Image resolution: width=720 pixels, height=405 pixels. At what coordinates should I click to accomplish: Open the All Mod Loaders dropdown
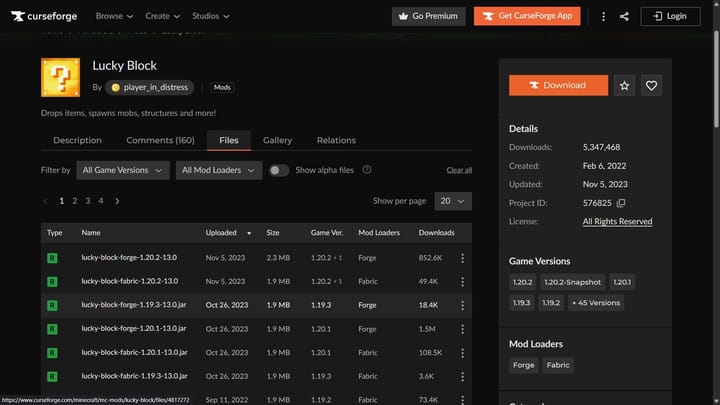pyautogui.click(x=218, y=170)
